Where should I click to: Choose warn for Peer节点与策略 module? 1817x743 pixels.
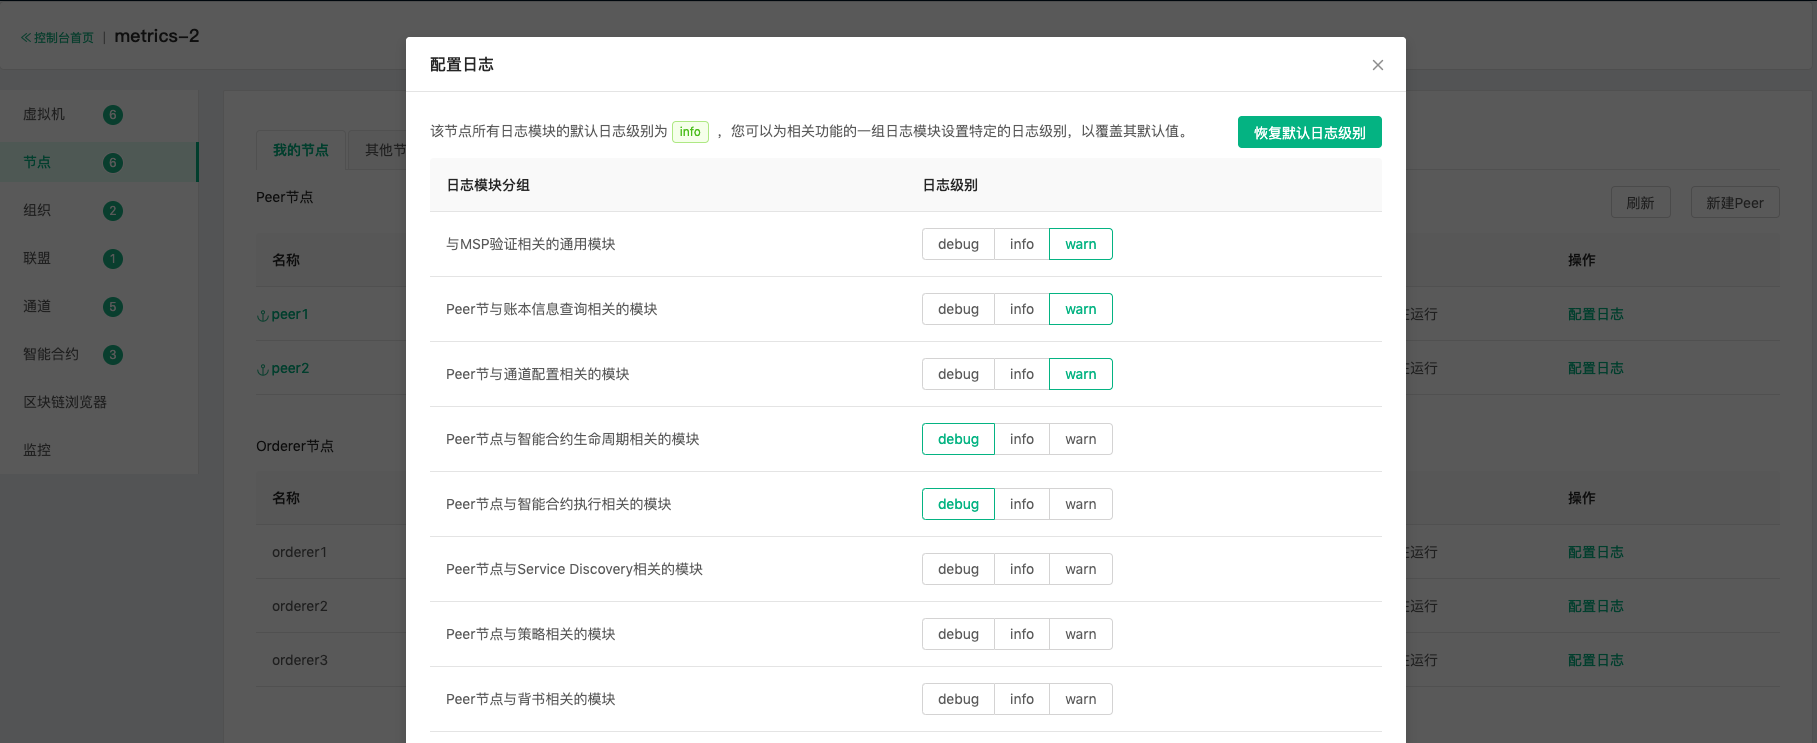click(x=1081, y=634)
